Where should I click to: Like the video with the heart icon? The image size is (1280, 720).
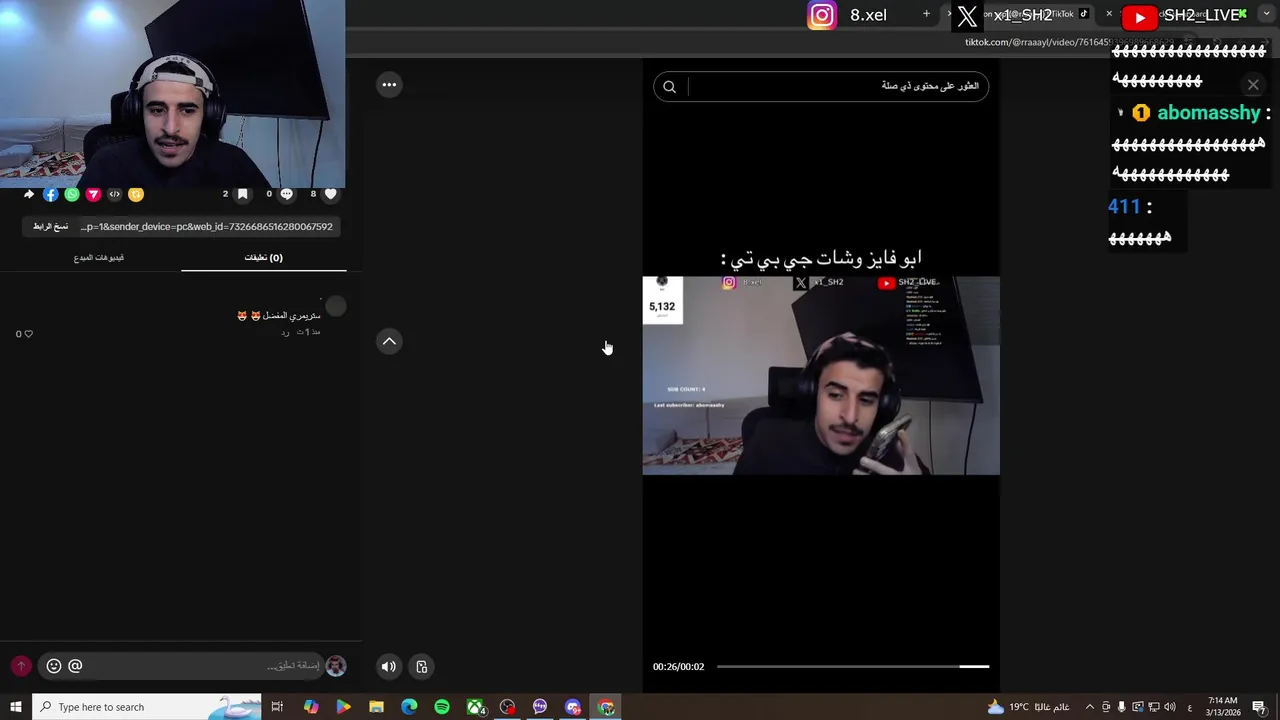tap(330, 194)
